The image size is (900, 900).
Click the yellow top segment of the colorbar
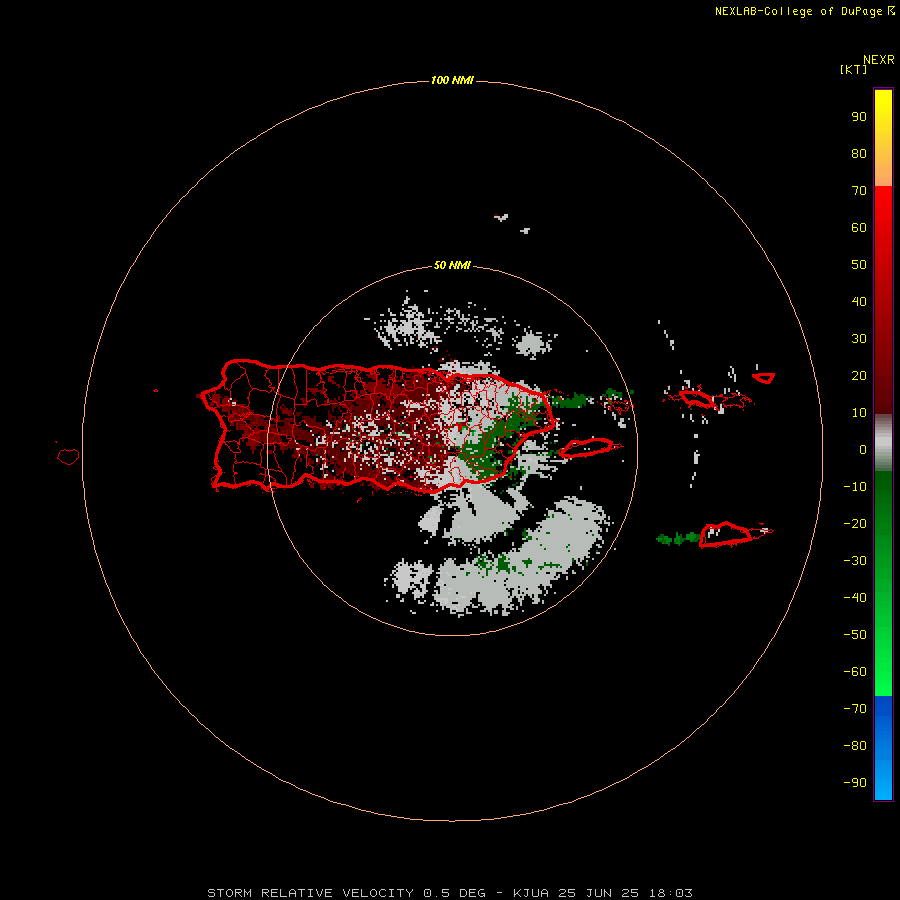(883, 138)
